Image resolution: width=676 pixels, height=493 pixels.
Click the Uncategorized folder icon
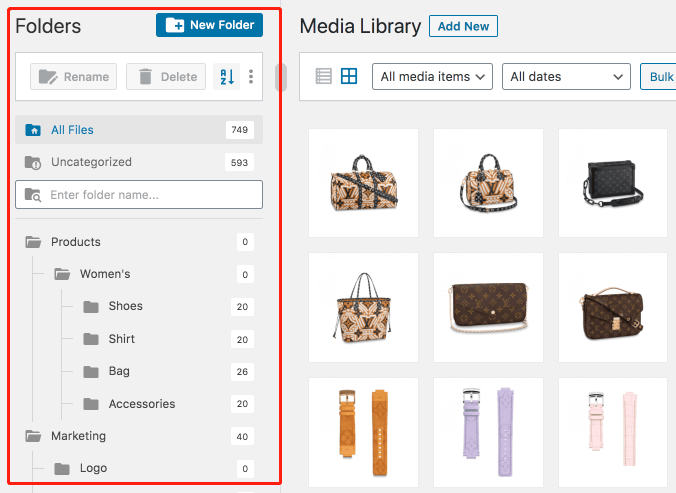33,162
